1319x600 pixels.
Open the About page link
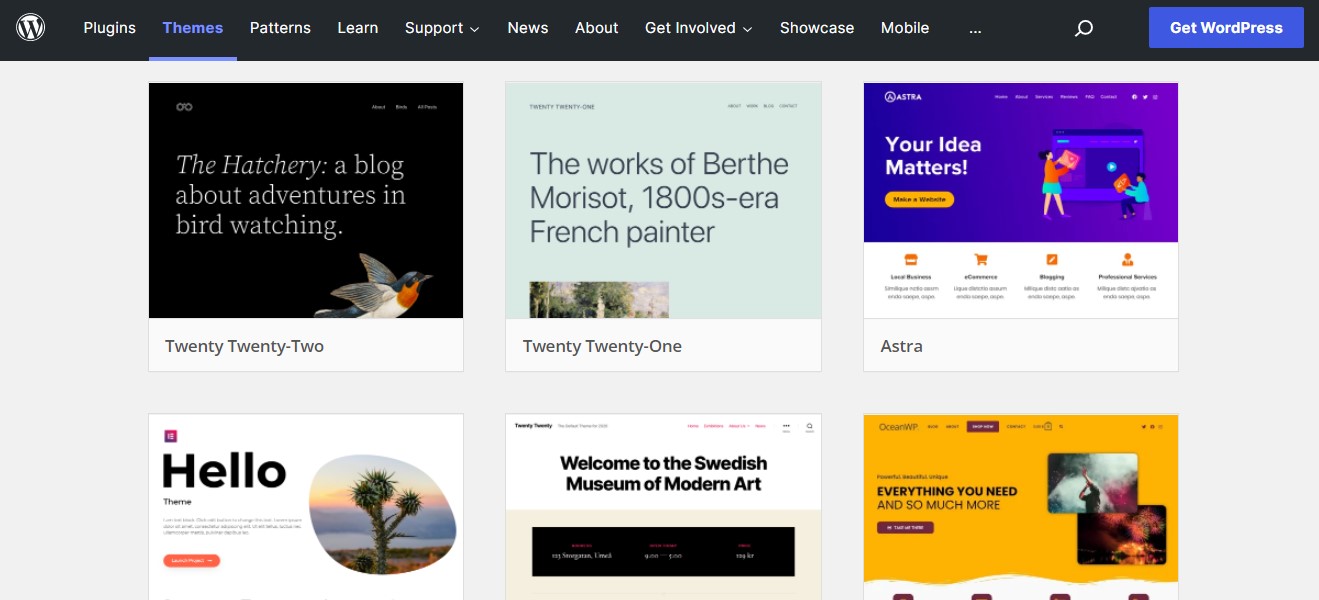tap(596, 28)
